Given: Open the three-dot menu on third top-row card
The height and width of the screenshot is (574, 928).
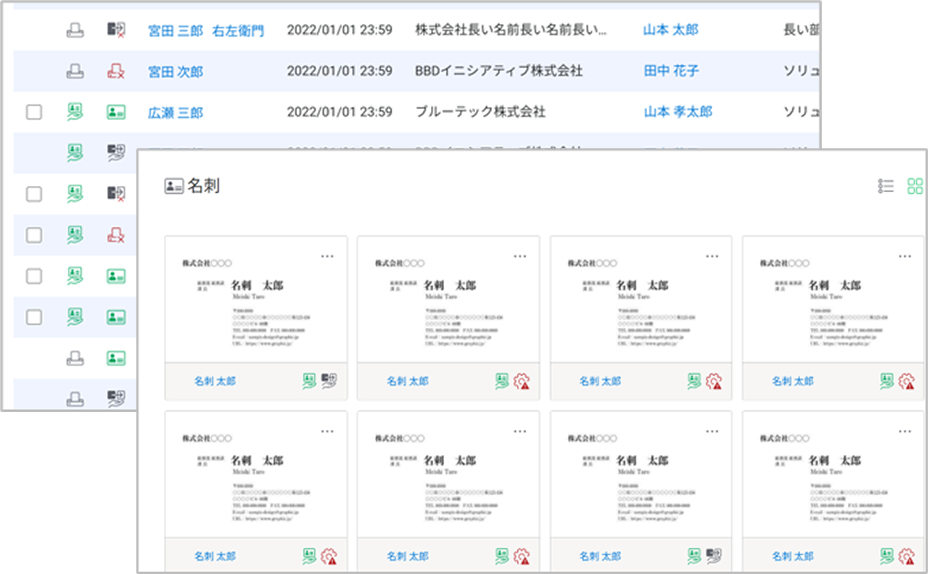Looking at the screenshot, I should pos(712,256).
